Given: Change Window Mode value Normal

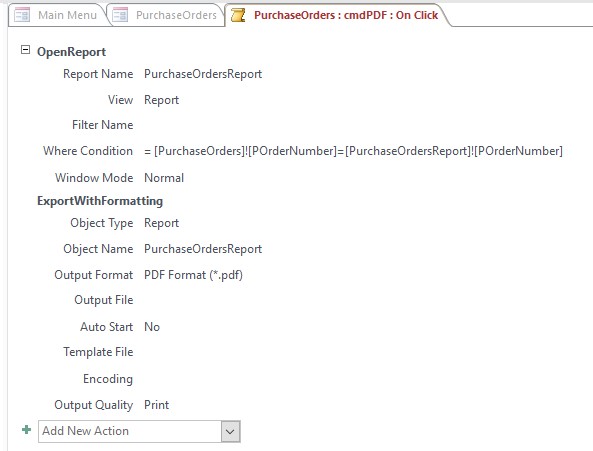Looking at the screenshot, I should click(x=164, y=178).
